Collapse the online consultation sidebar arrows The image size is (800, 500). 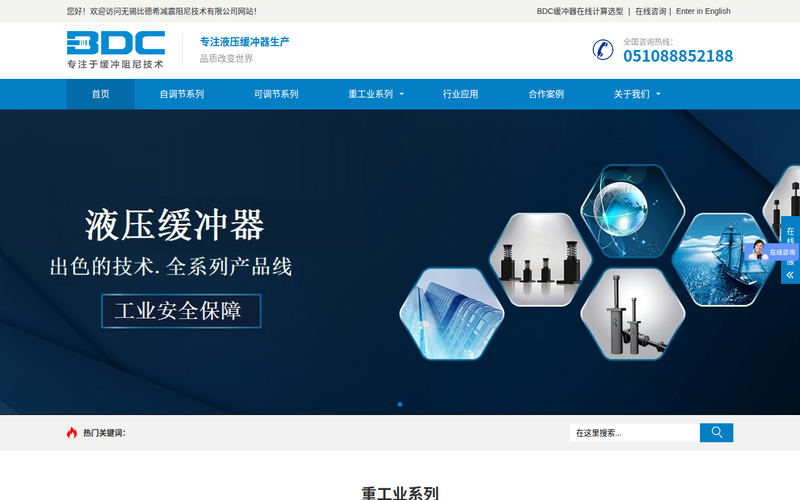pos(790,275)
